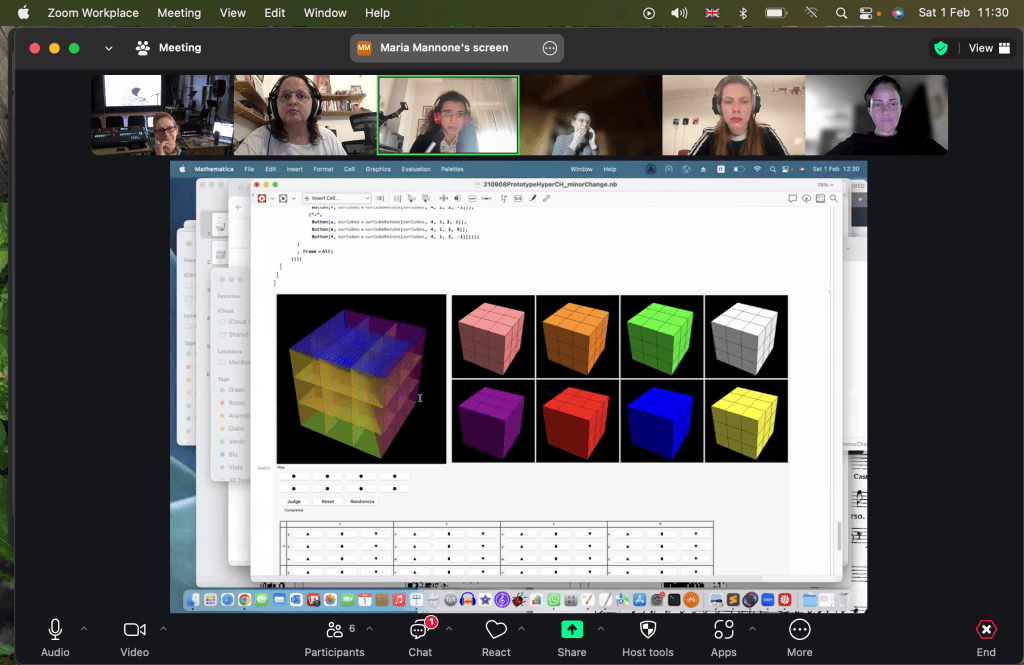This screenshot has height=665, width=1024.
Task: Click the green Share screen icon
Action: pyautogui.click(x=572, y=629)
